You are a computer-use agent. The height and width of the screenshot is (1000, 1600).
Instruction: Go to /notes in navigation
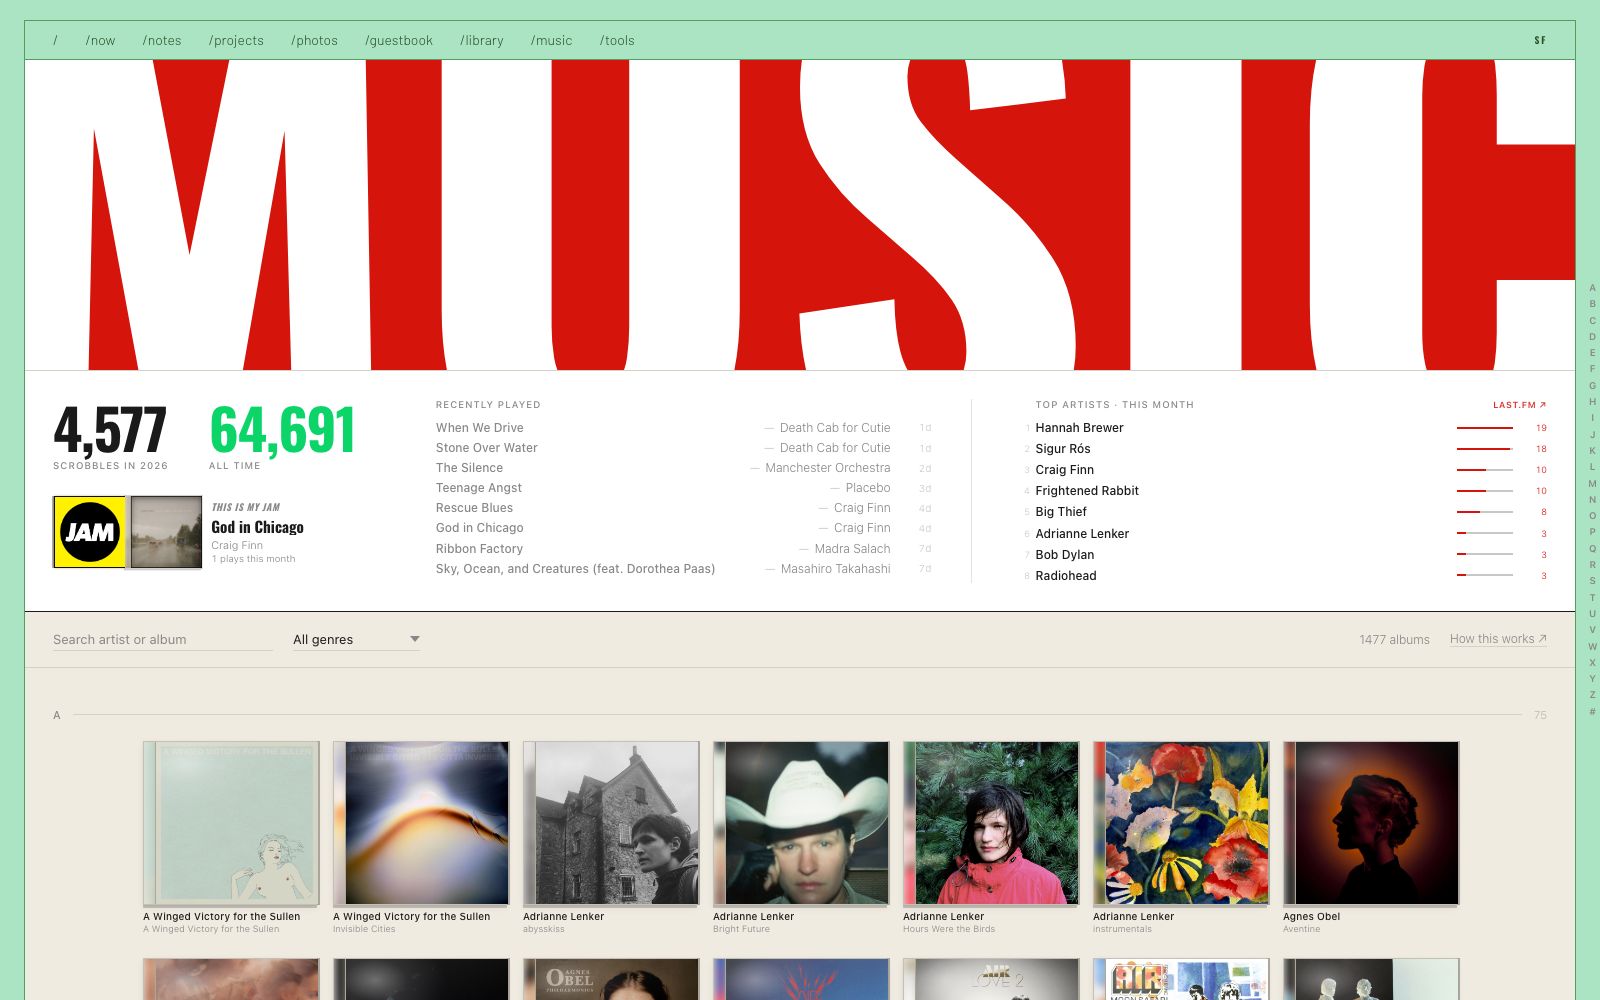pos(162,41)
